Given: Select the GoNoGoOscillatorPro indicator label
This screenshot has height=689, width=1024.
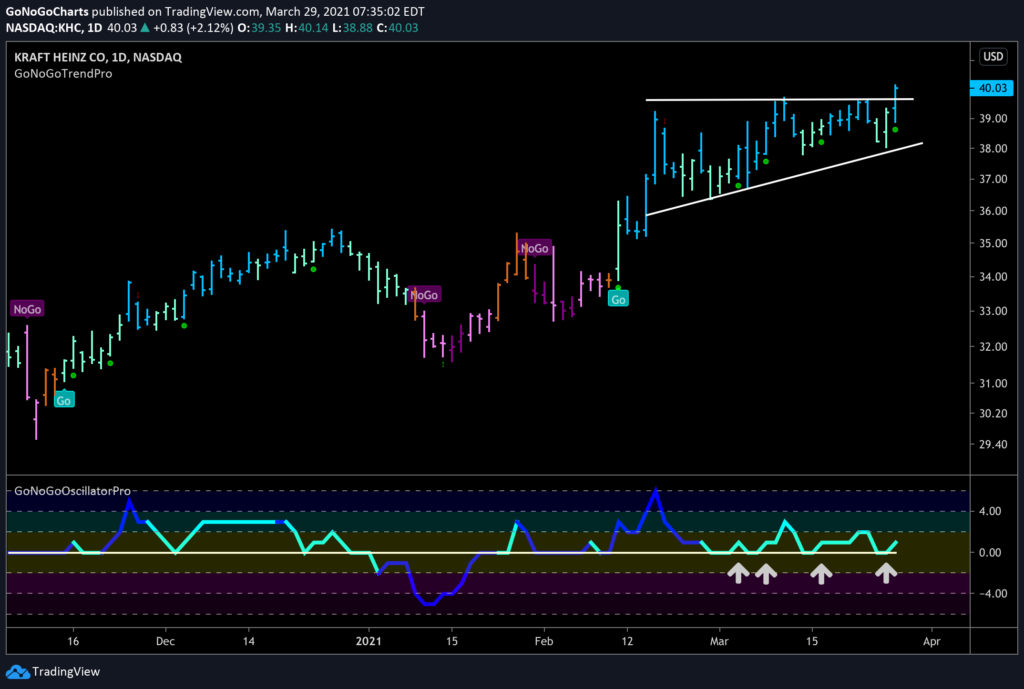Looking at the screenshot, I should (x=72, y=490).
